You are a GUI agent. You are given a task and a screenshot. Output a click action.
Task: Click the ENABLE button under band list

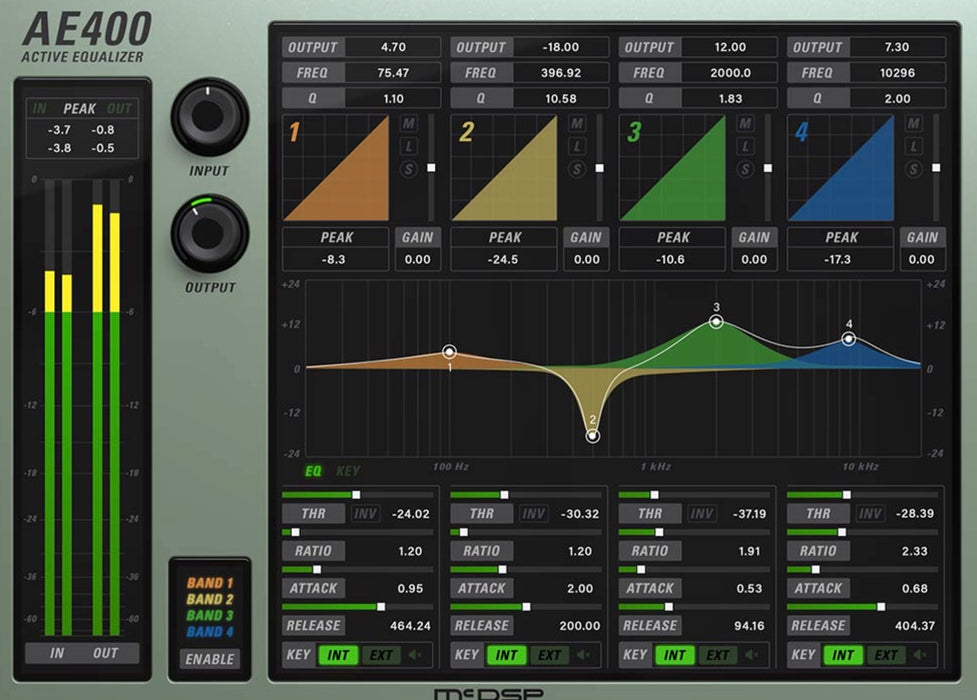click(209, 659)
